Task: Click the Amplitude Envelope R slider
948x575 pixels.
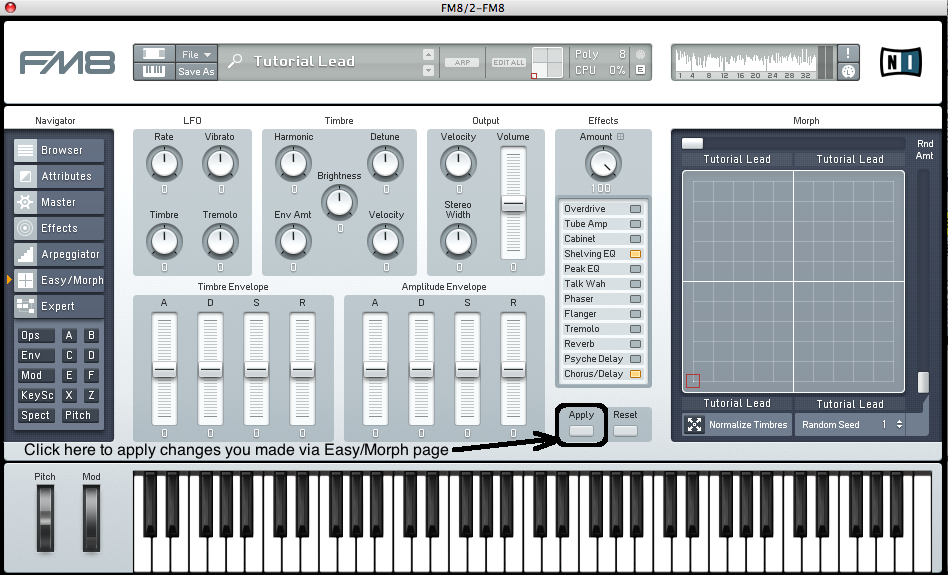Action: pyautogui.click(x=513, y=369)
